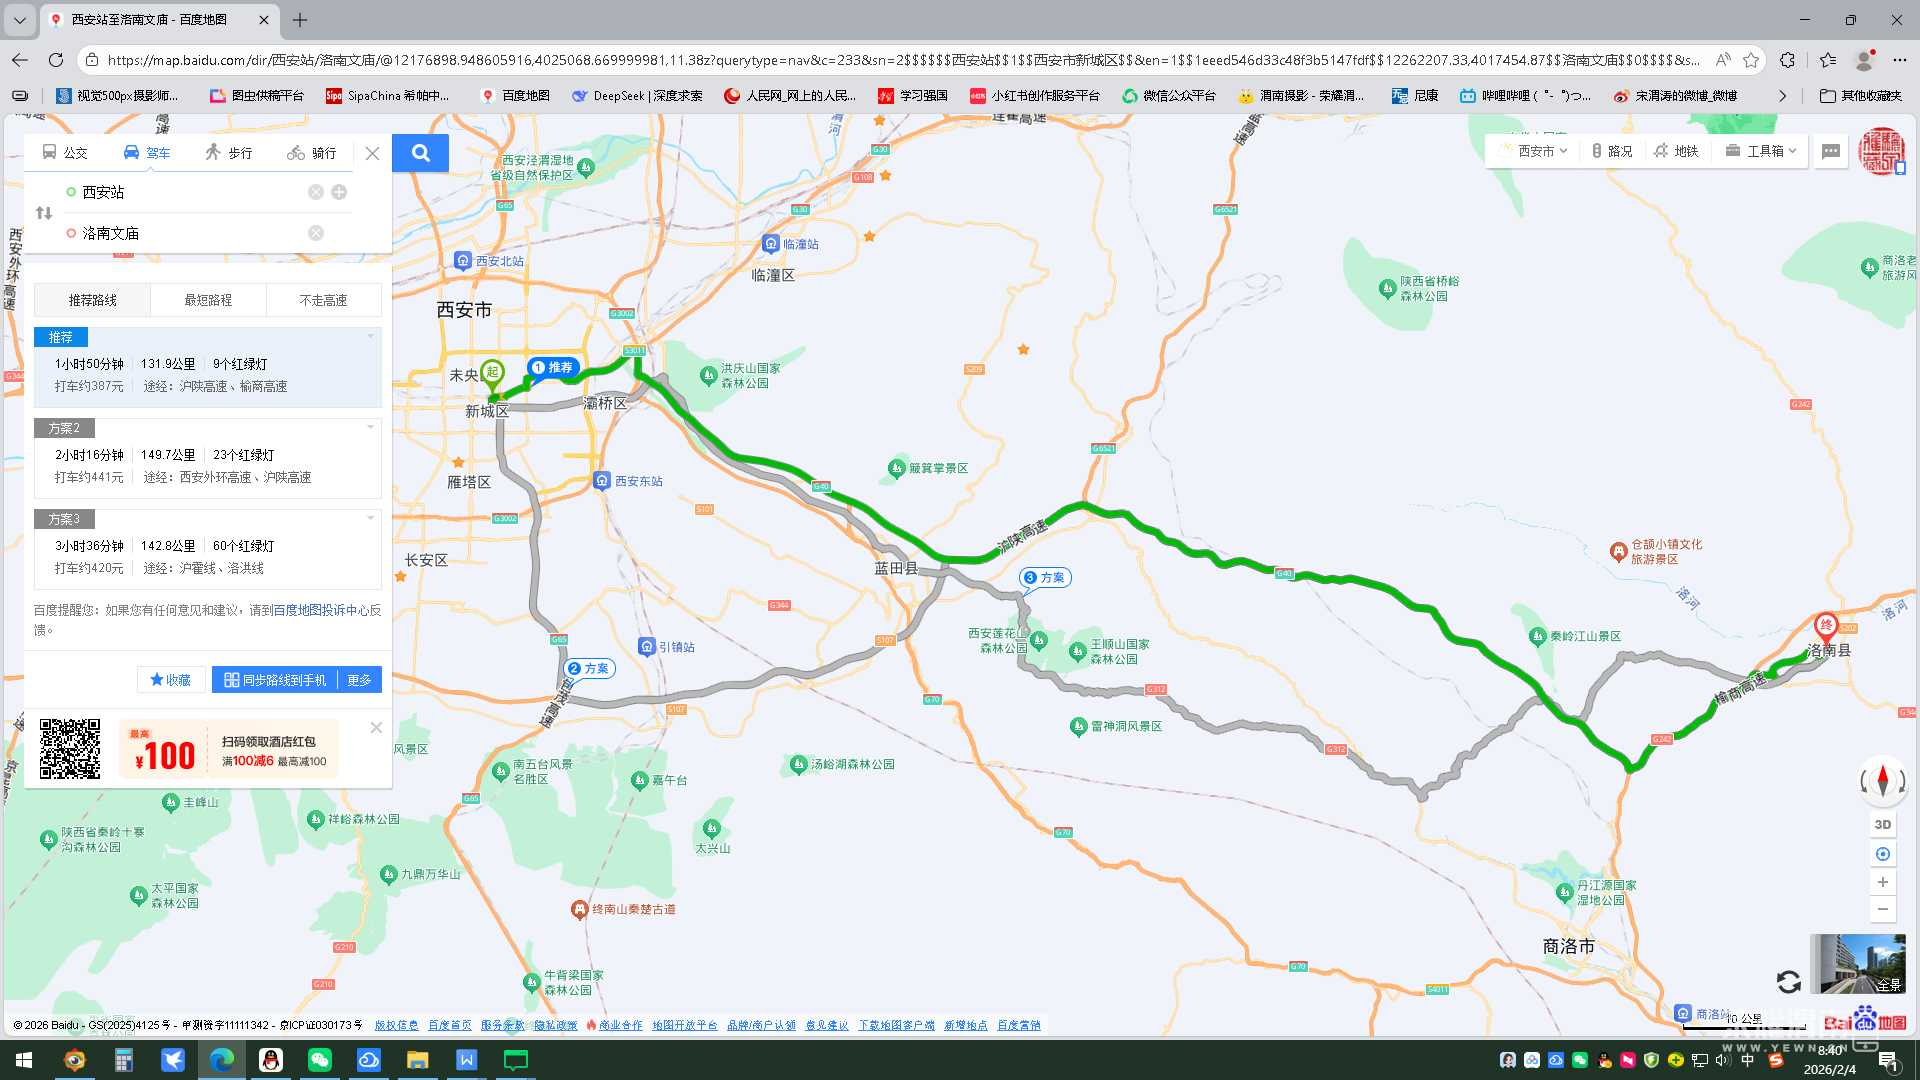
Task: Toggle 路况 traffic layer
Action: 1611,151
